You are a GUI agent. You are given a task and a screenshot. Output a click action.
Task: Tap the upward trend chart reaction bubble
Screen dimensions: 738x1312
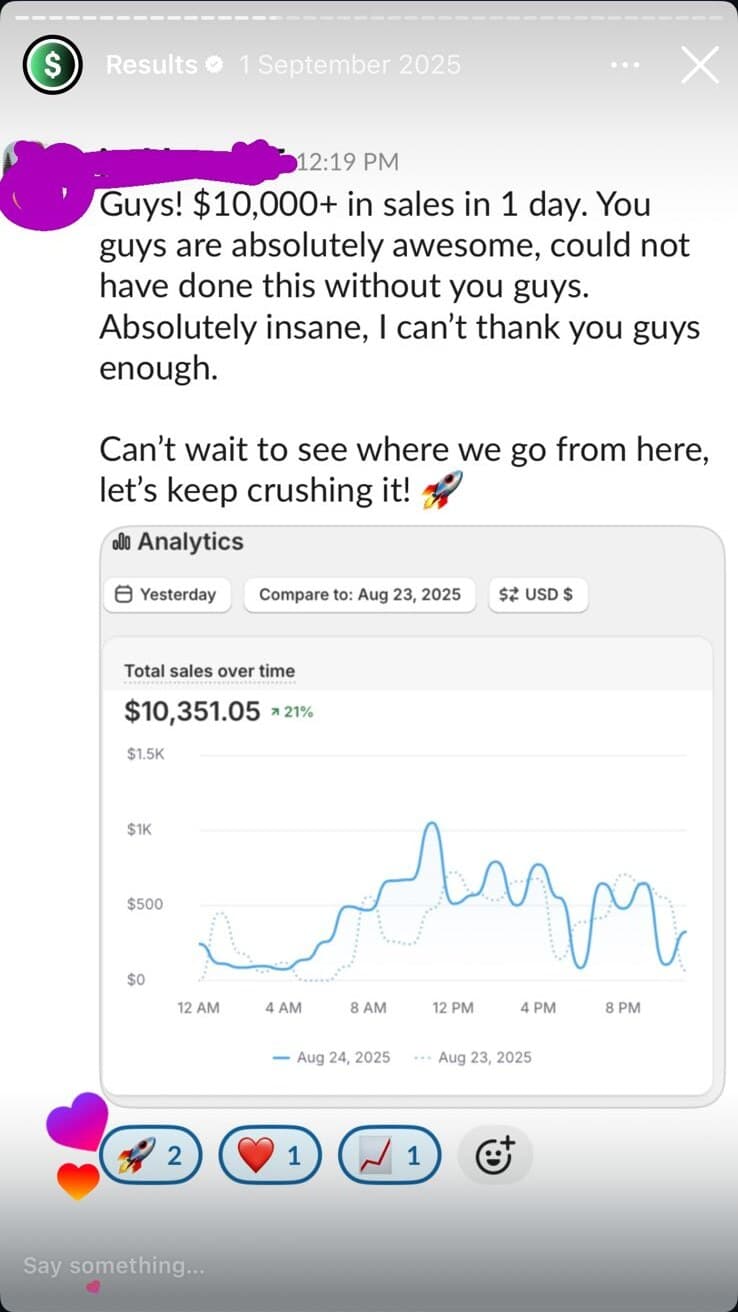(390, 1154)
